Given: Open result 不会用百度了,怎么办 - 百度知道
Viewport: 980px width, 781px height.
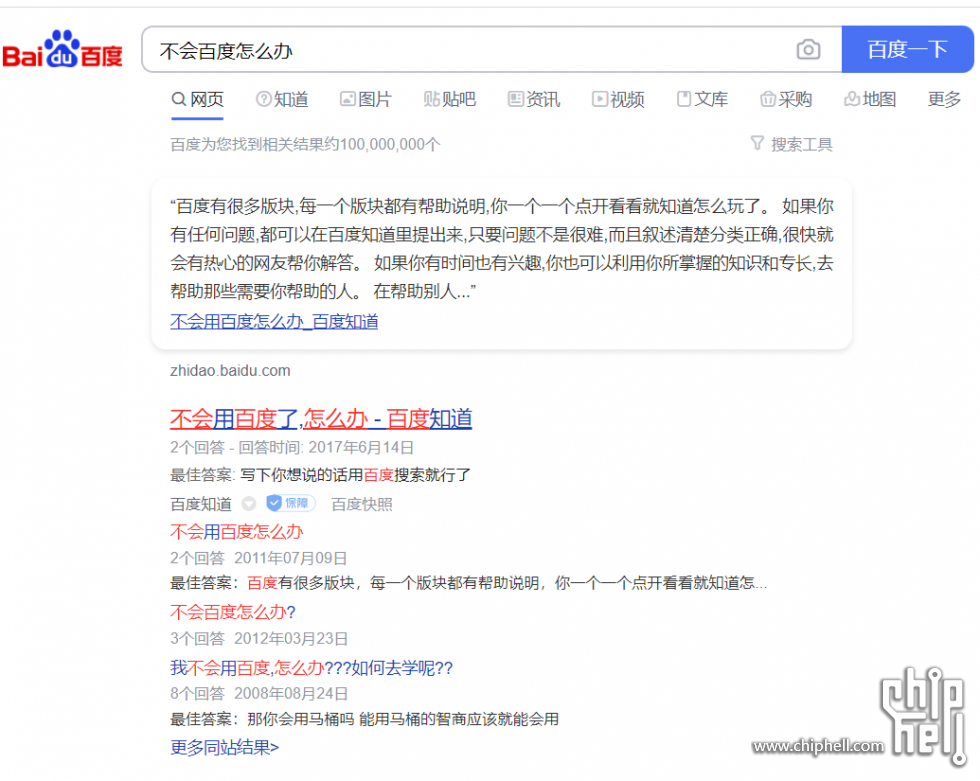Looking at the screenshot, I should [x=321, y=419].
